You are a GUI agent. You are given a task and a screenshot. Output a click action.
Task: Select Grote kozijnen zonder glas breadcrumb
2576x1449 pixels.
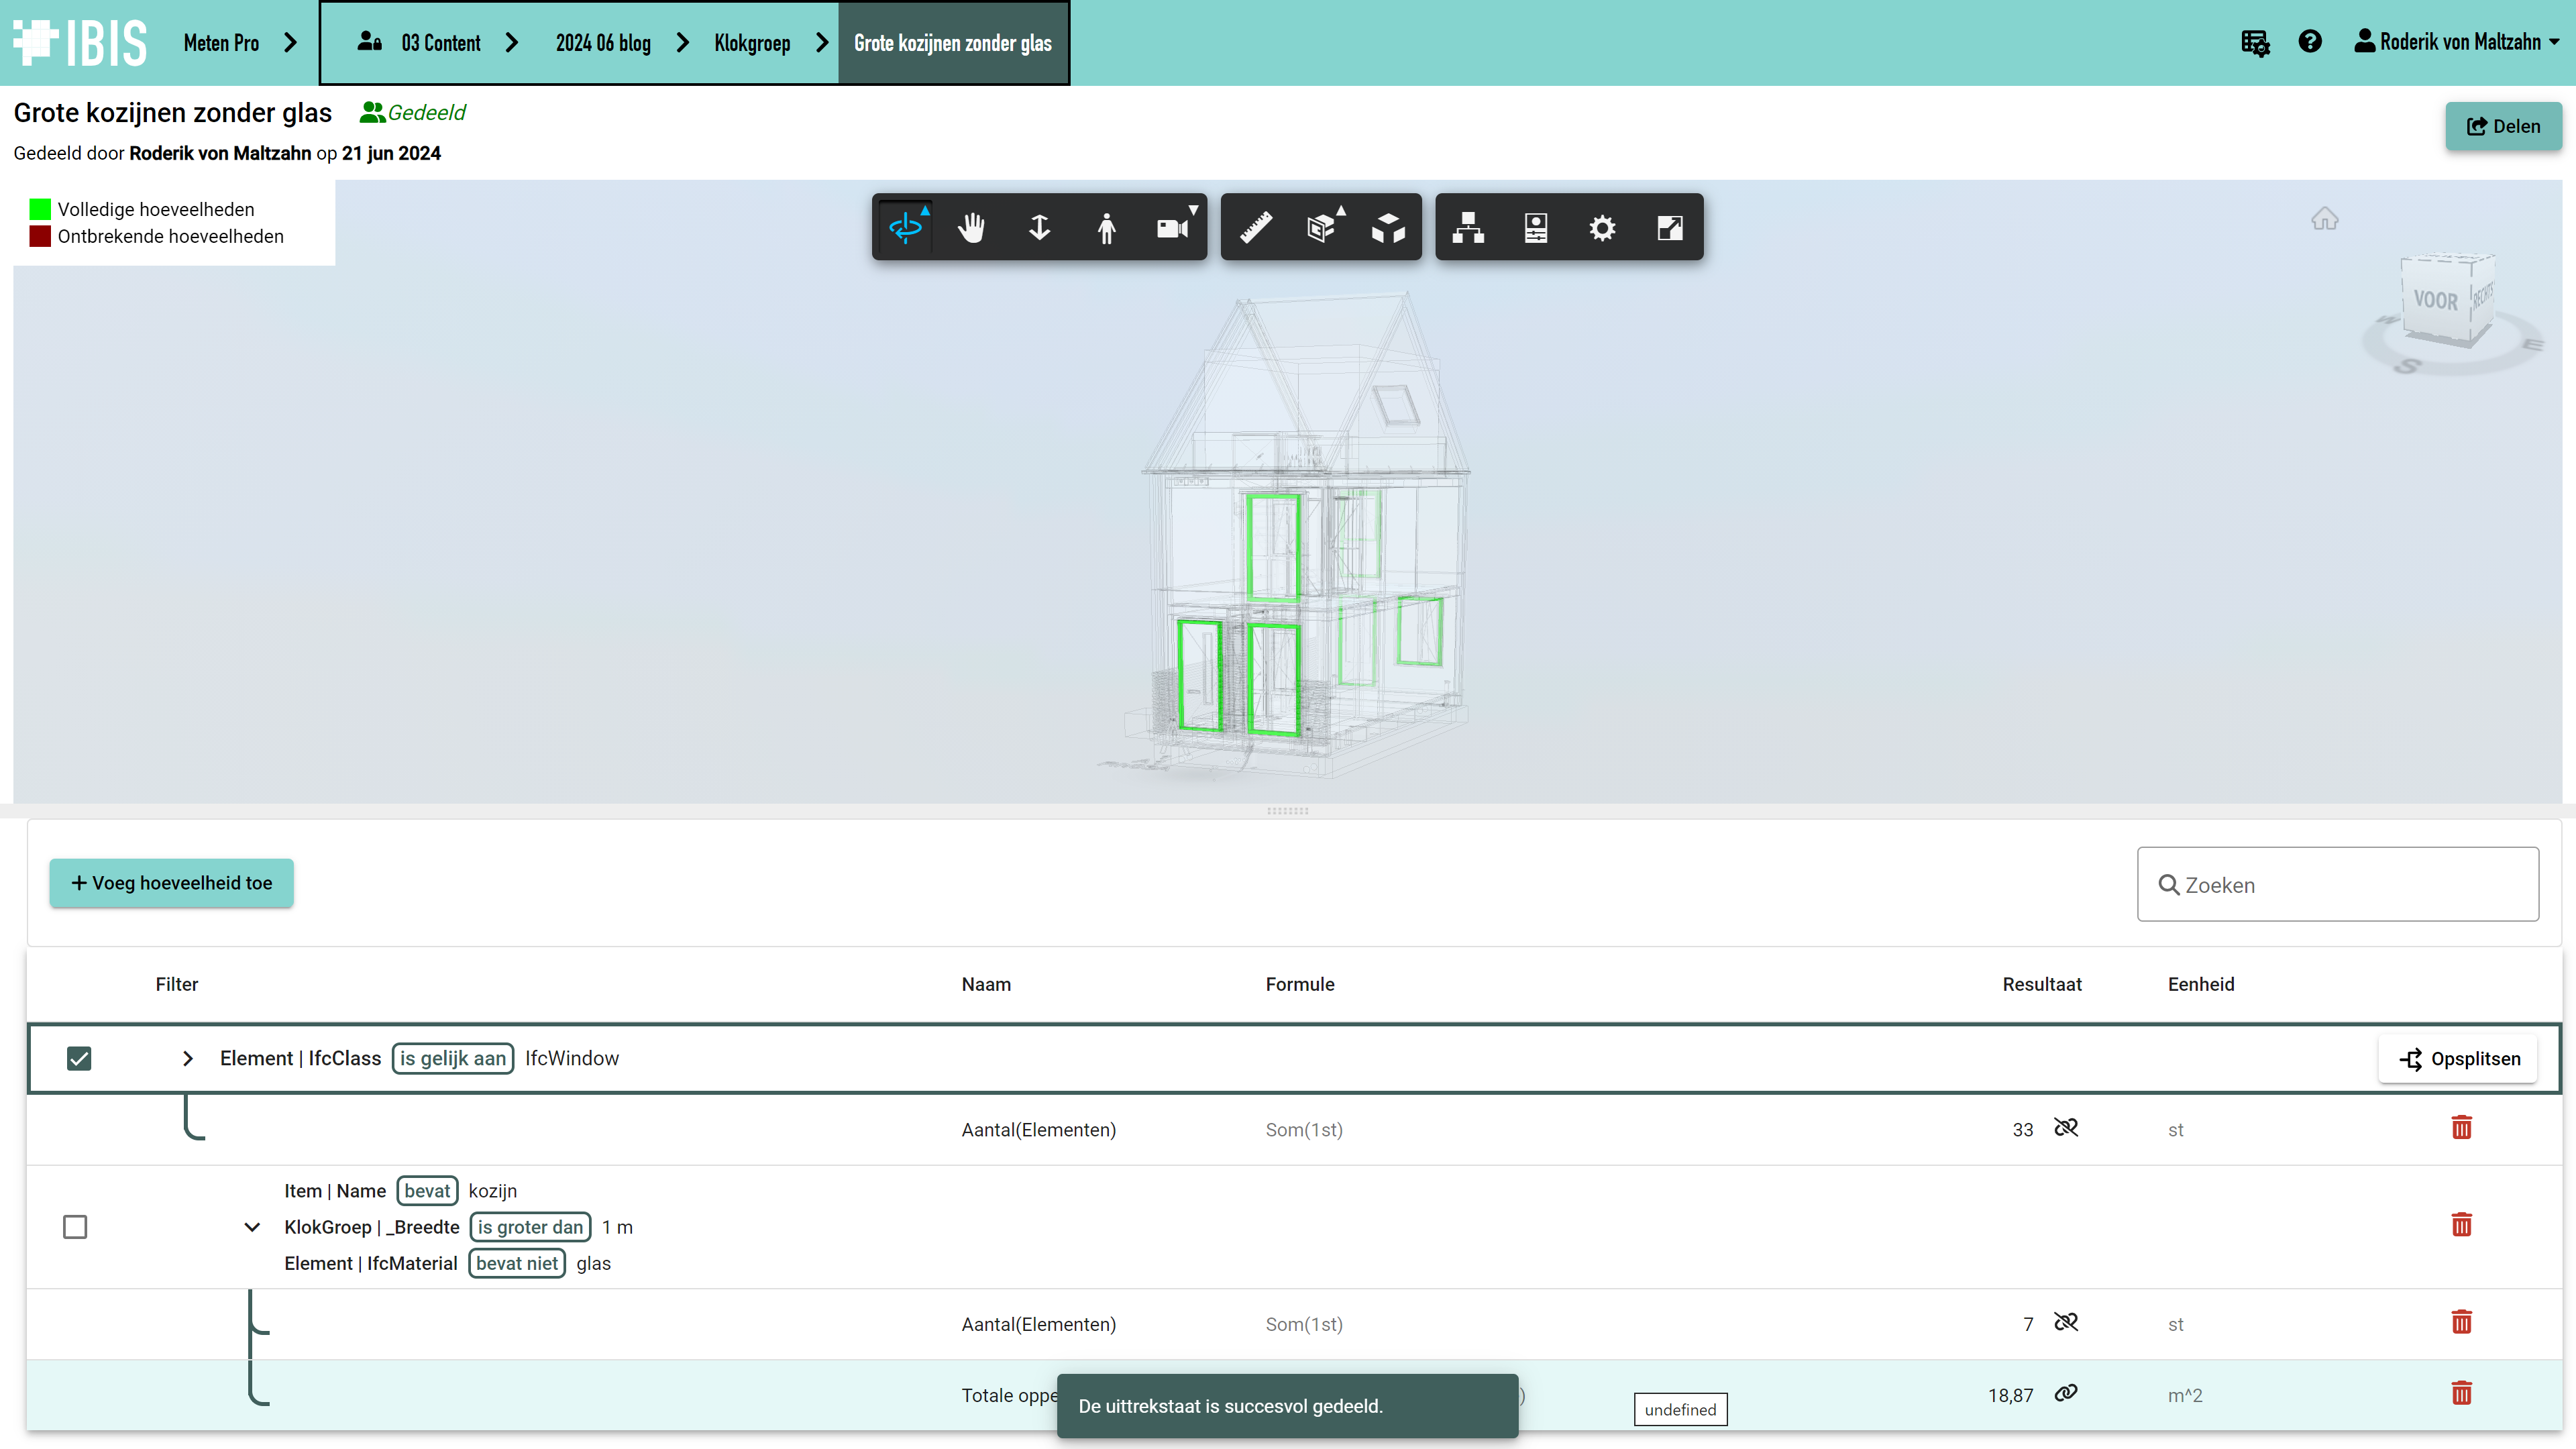pos(953,43)
